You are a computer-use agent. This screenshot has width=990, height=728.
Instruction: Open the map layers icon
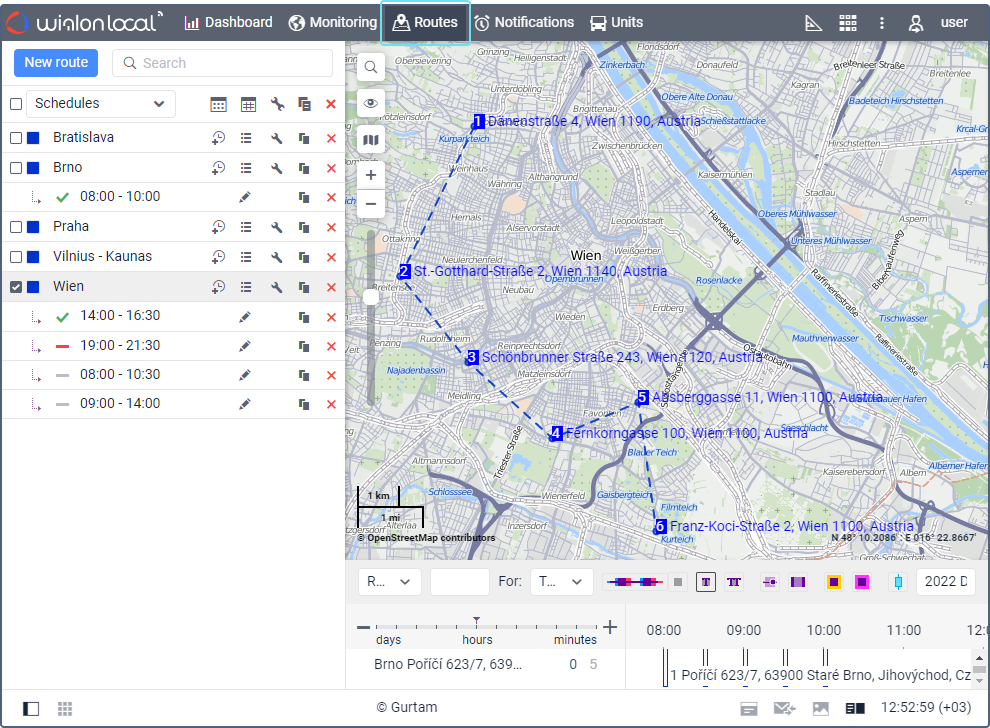(x=371, y=140)
